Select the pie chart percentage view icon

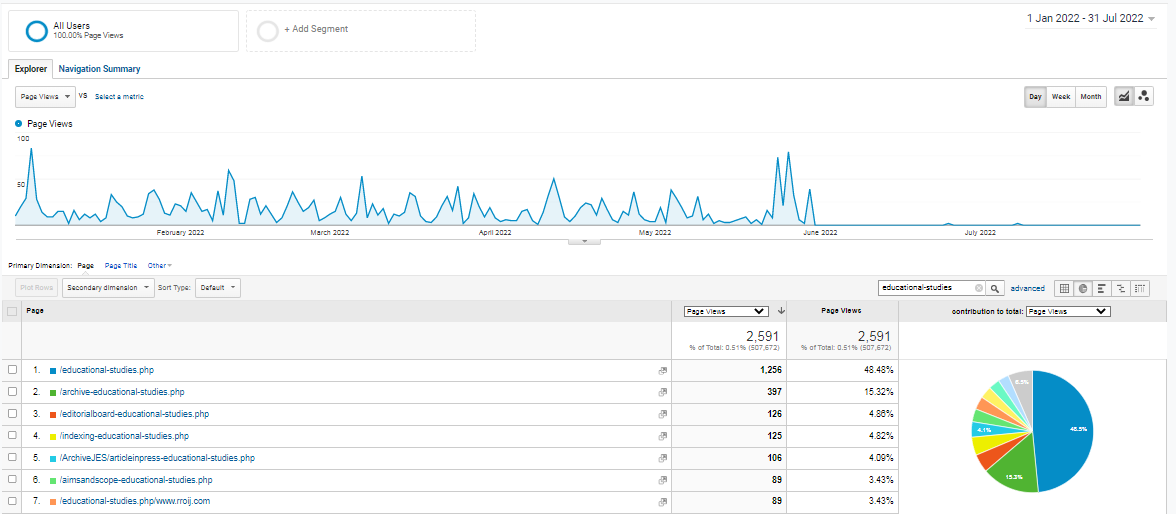point(1083,288)
